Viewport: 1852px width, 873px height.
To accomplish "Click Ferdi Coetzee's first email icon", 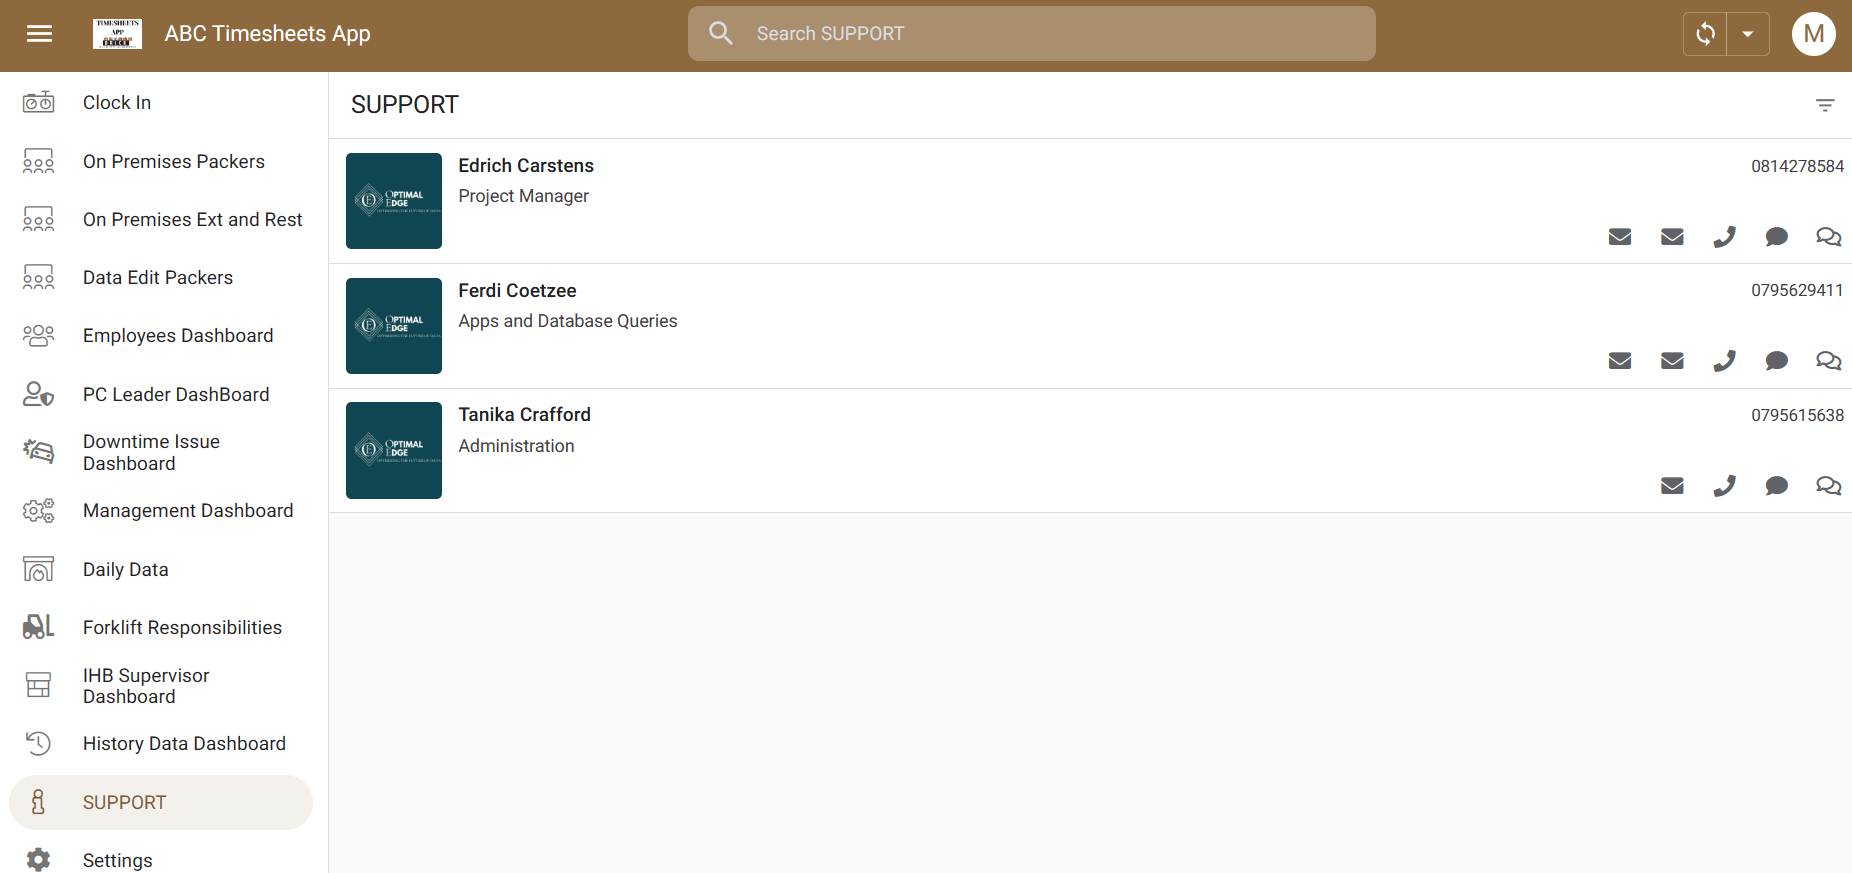I will [x=1620, y=361].
